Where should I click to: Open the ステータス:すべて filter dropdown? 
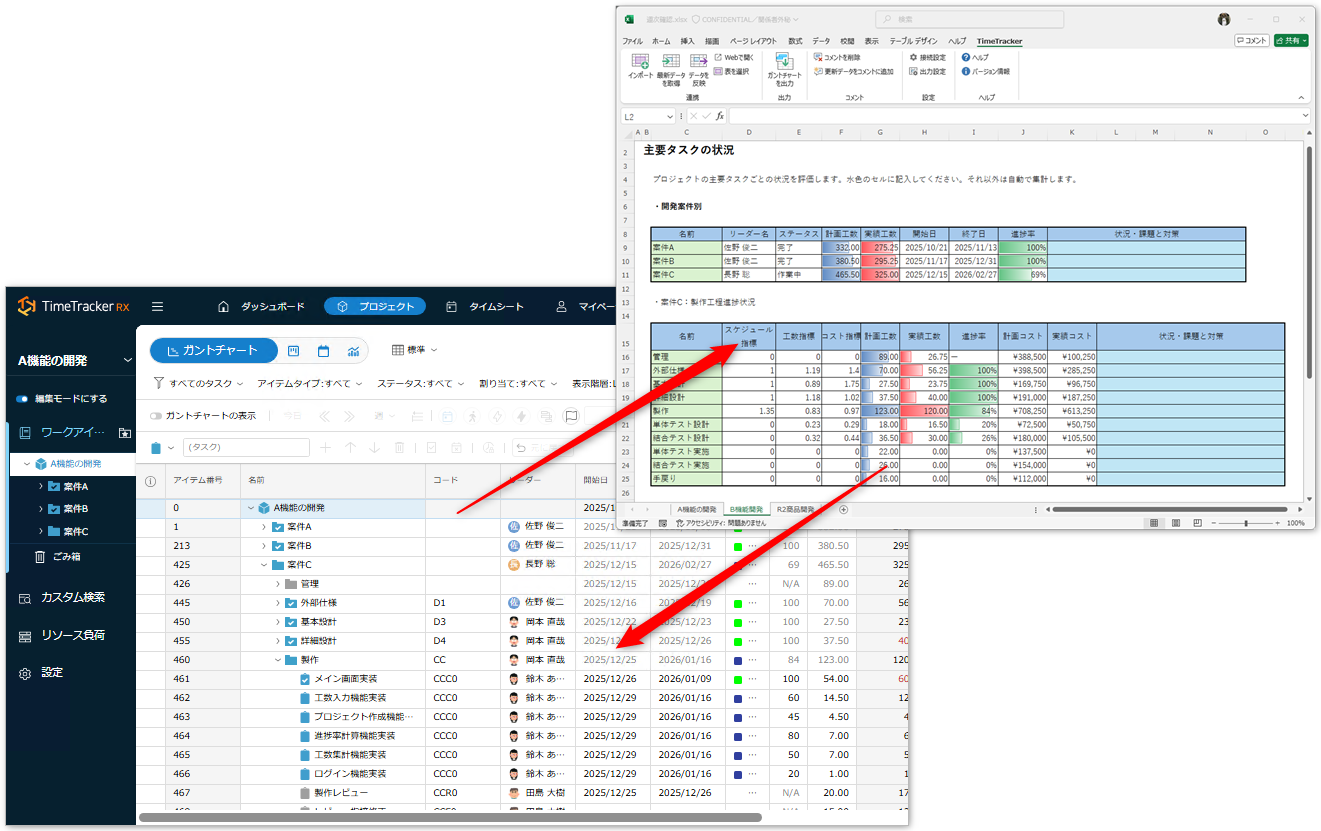420,383
